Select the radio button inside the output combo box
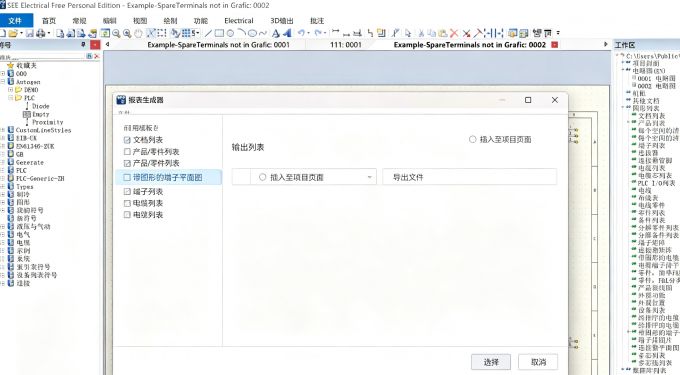The height and width of the screenshot is (375, 680). 262,177
